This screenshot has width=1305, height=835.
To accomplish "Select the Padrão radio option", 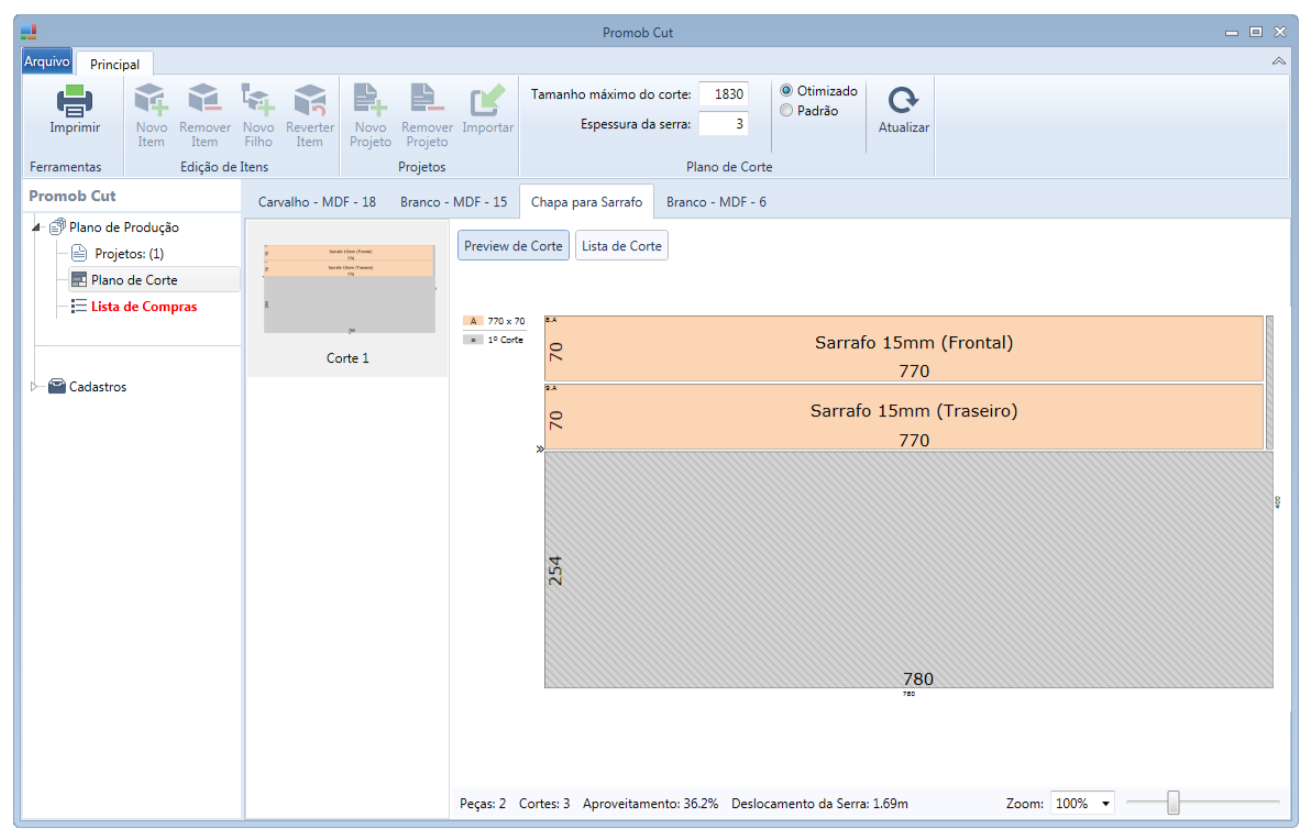I will (786, 110).
